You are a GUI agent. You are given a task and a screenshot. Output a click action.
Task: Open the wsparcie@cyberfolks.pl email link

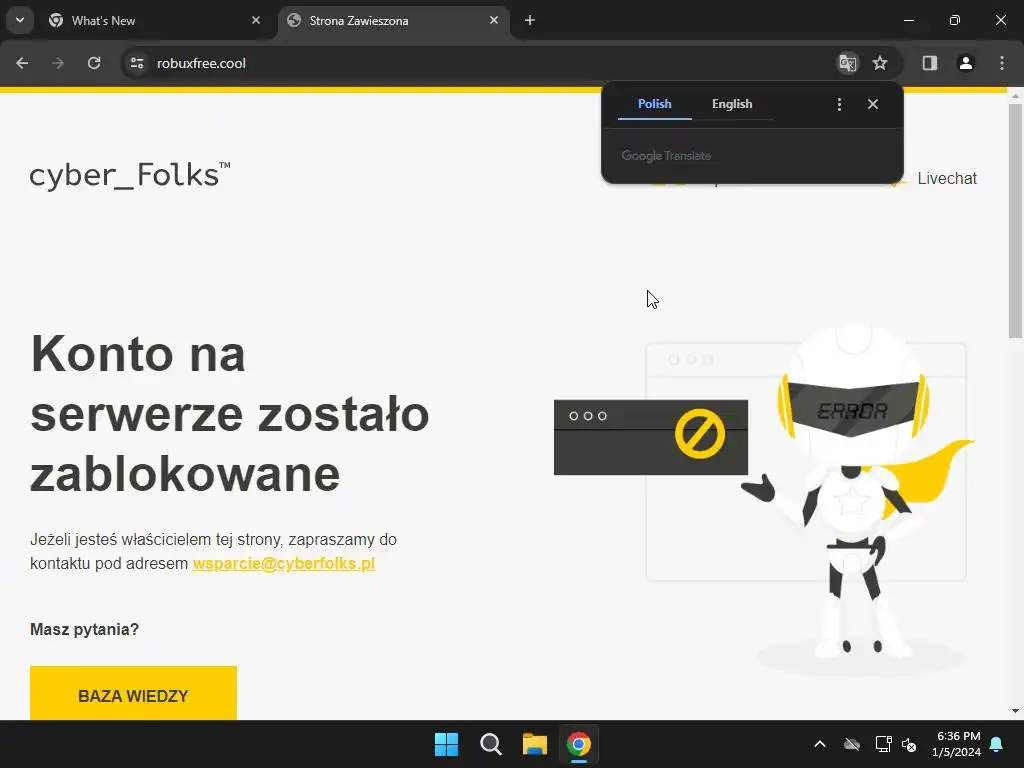point(283,564)
